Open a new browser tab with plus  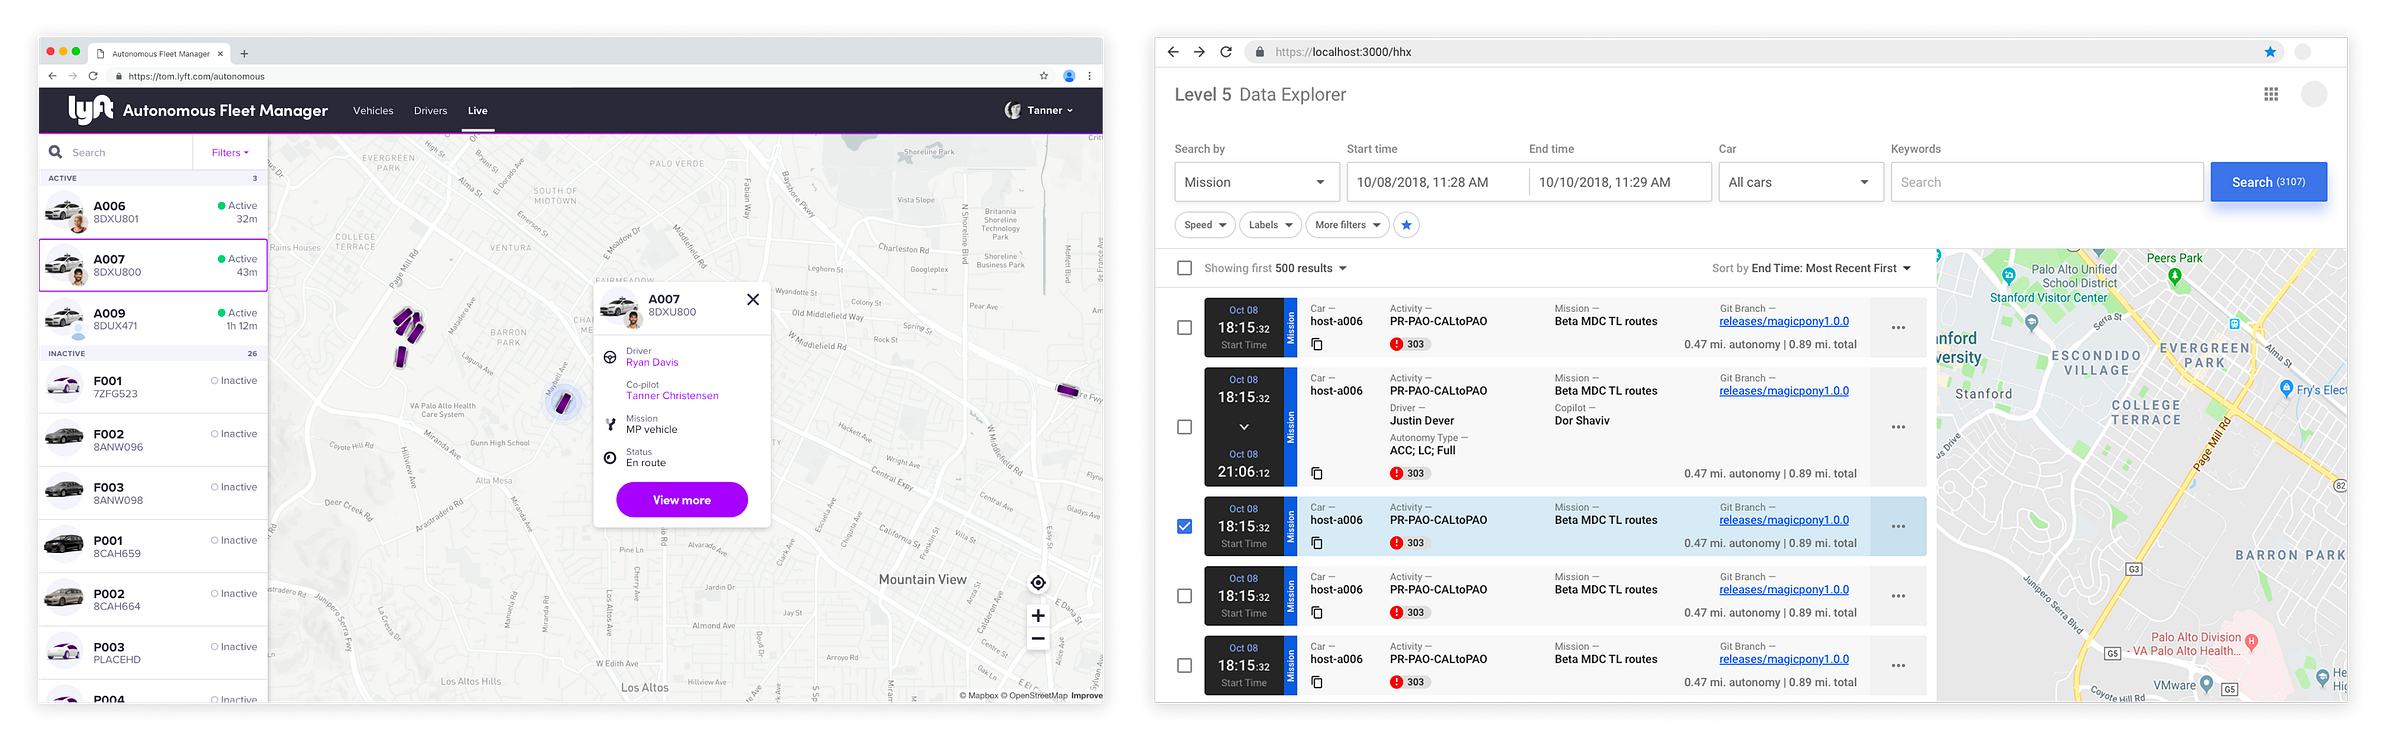click(244, 54)
